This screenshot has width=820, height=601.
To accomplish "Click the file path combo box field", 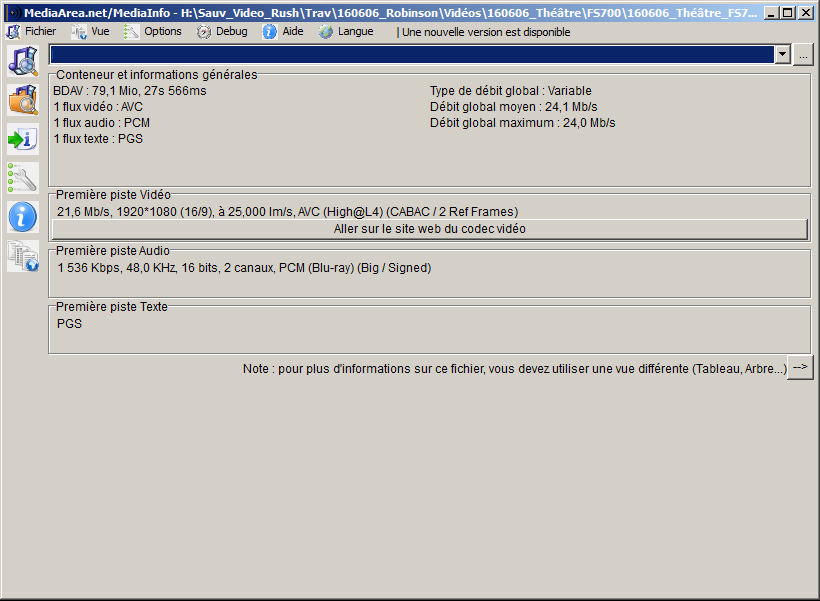I will (x=412, y=54).
